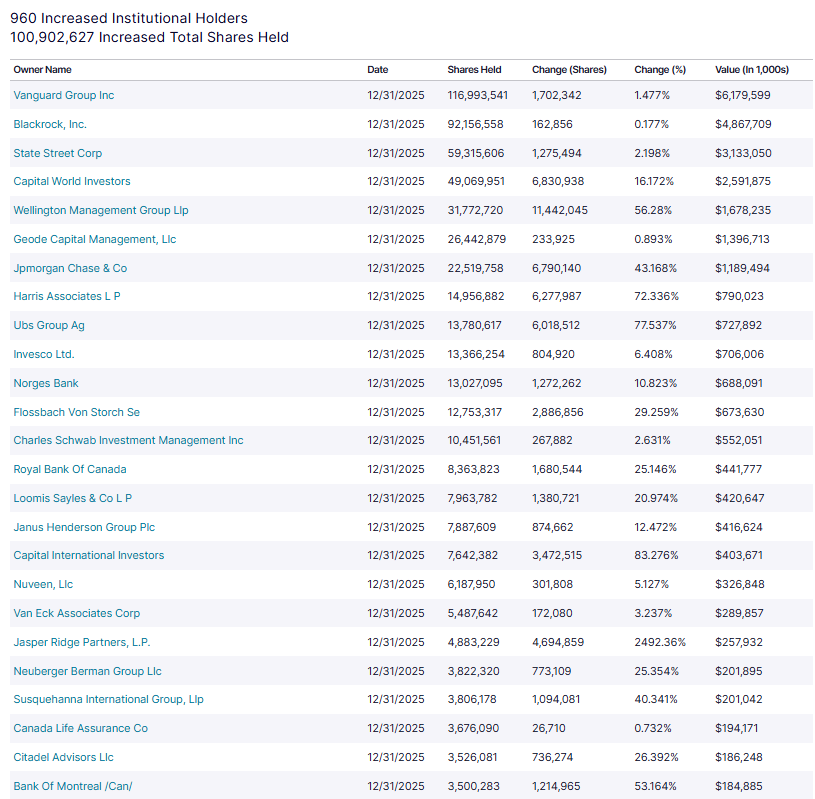This screenshot has width=815, height=799.
Task: Open Capital International Investors link
Action: (89, 556)
